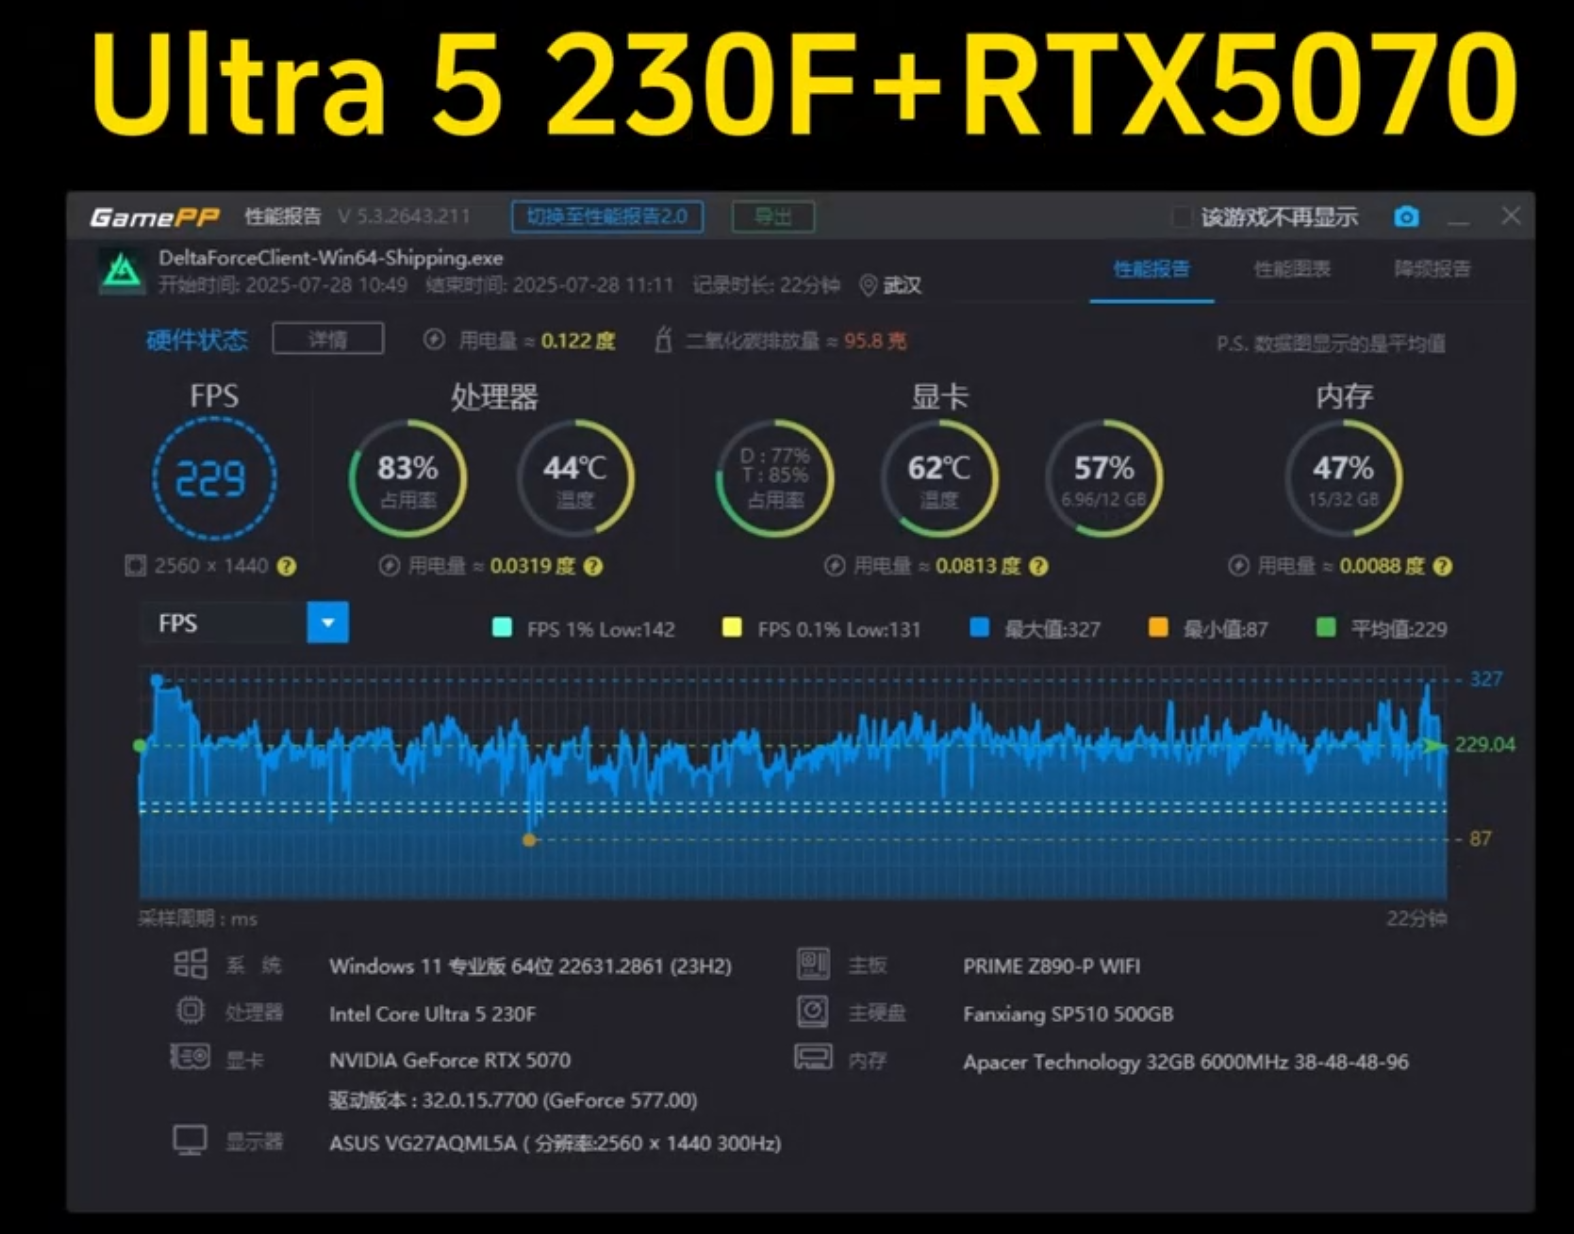The width and height of the screenshot is (1574, 1234).
Task: Click the yellow FPS 0.1% Low:131 legend swatch
Action: point(732,627)
